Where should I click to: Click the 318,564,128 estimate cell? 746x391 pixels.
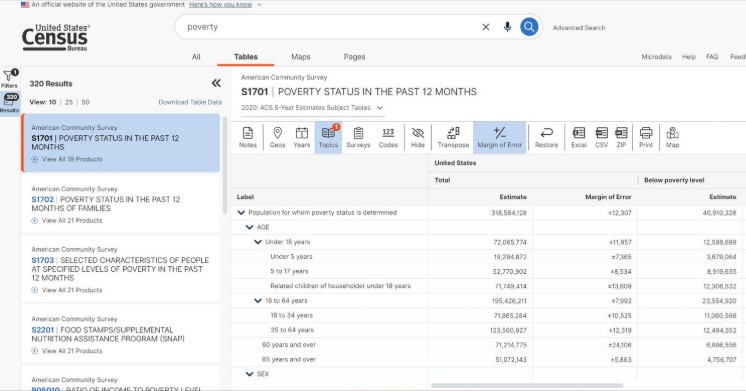(509, 213)
